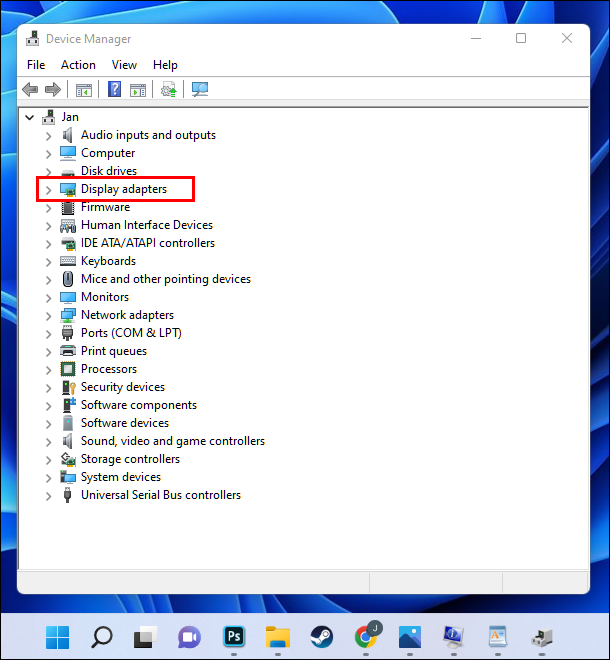Toggle the action pane toolbar icon
The height and width of the screenshot is (660, 610).
coord(138,90)
